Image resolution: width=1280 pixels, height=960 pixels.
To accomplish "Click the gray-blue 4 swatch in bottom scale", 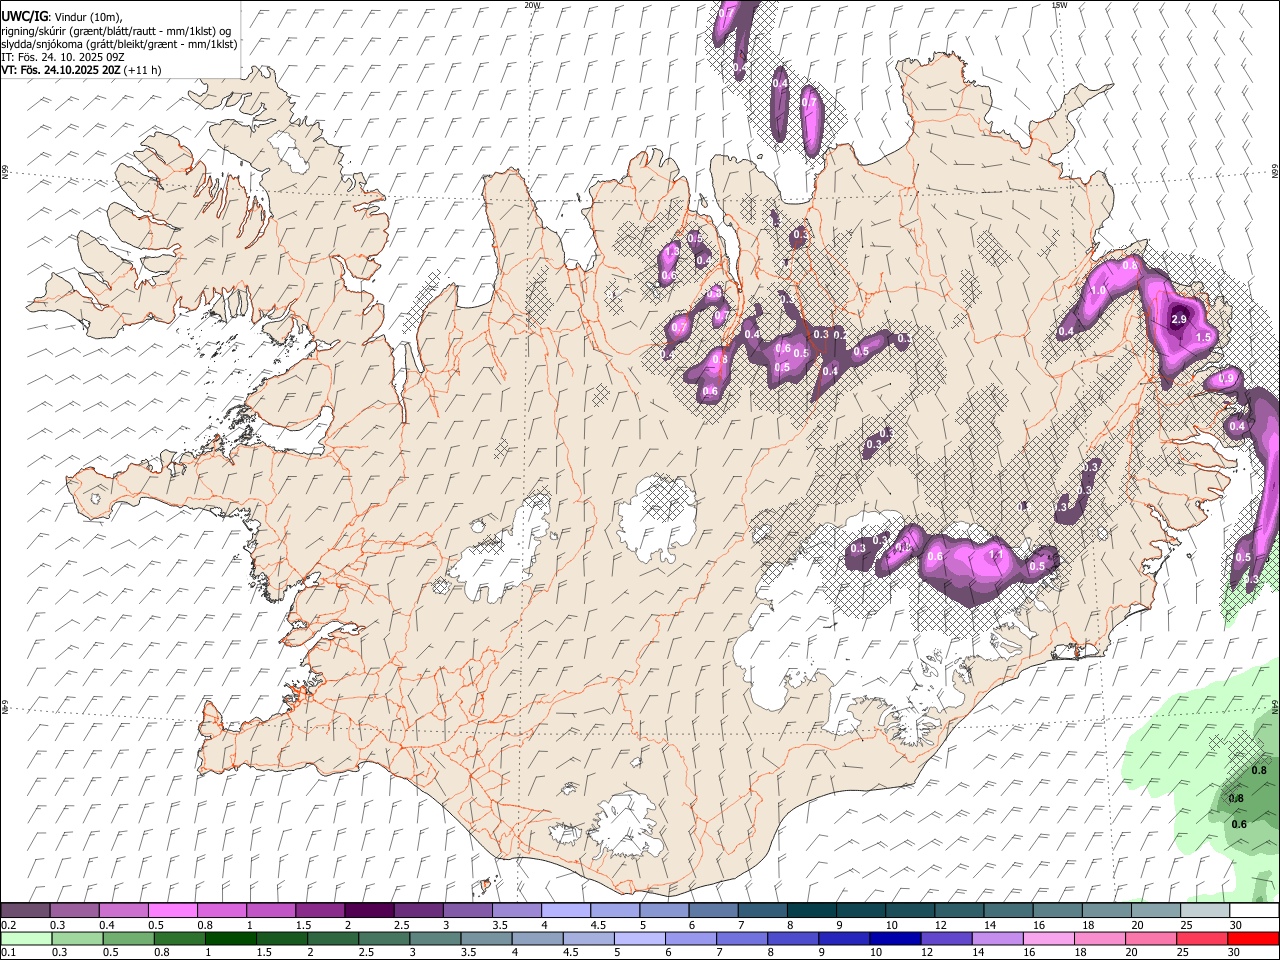I will (537, 939).
